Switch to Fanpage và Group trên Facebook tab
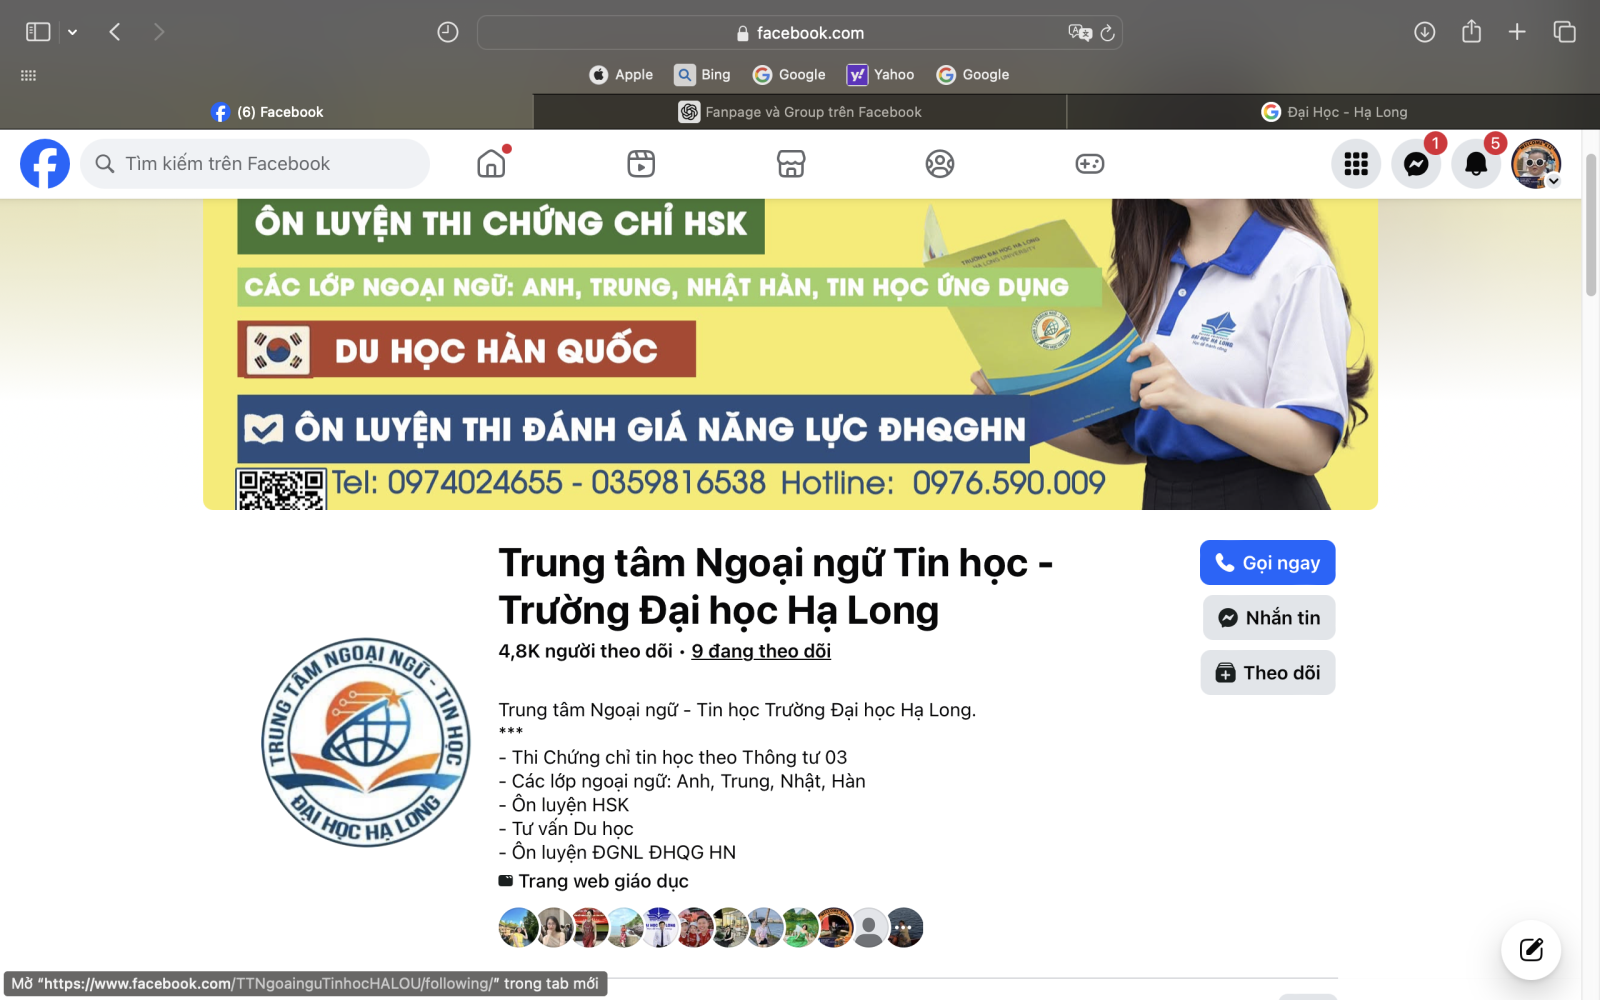This screenshot has width=1600, height=1000. pos(800,112)
